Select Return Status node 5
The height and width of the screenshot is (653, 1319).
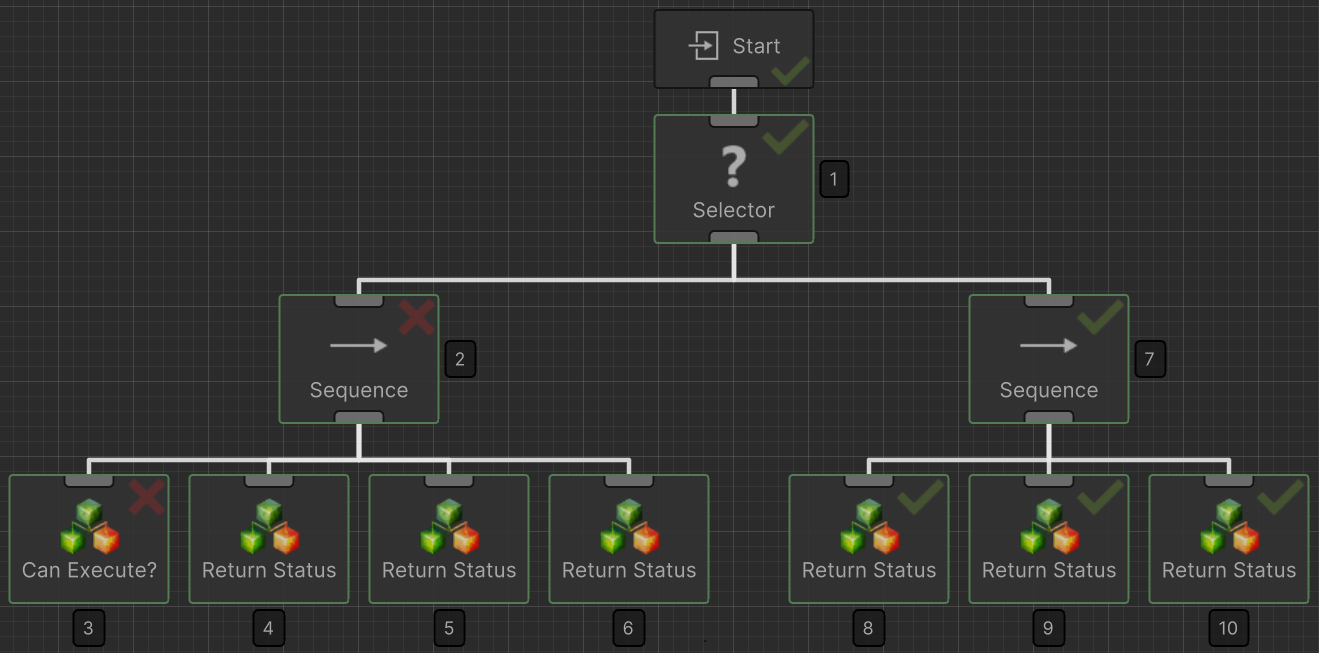(448, 568)
